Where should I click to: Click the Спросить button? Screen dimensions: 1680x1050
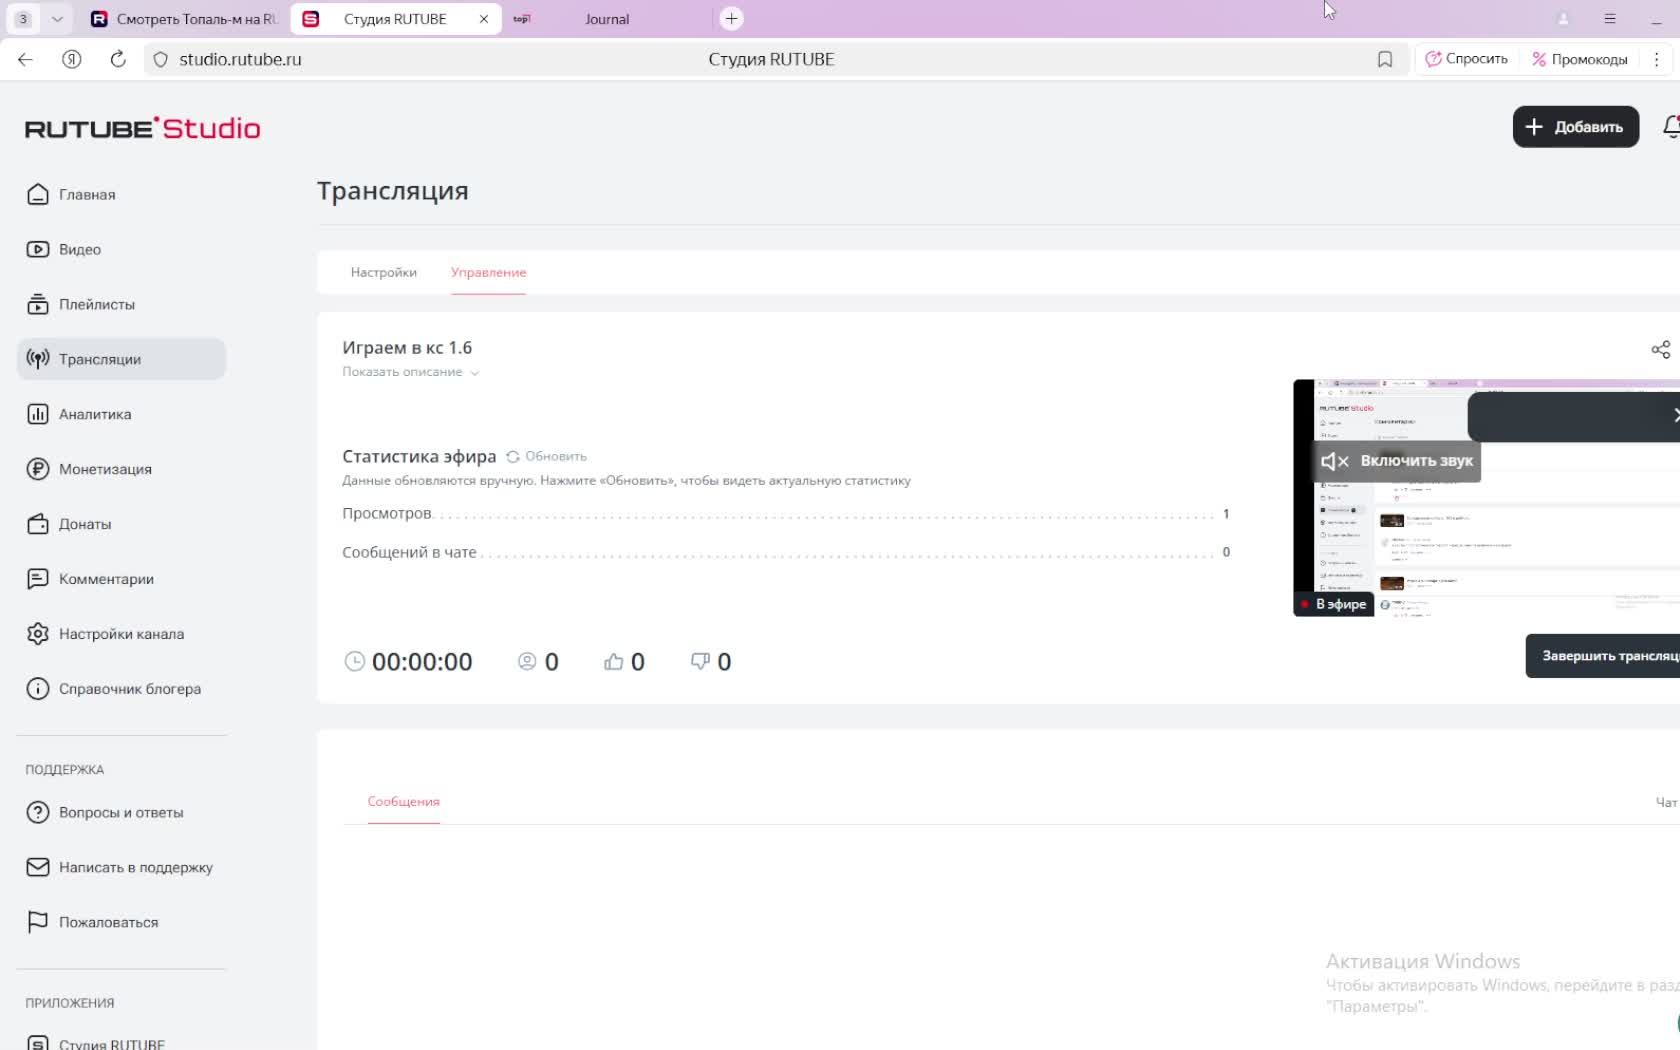[1466, 59]
